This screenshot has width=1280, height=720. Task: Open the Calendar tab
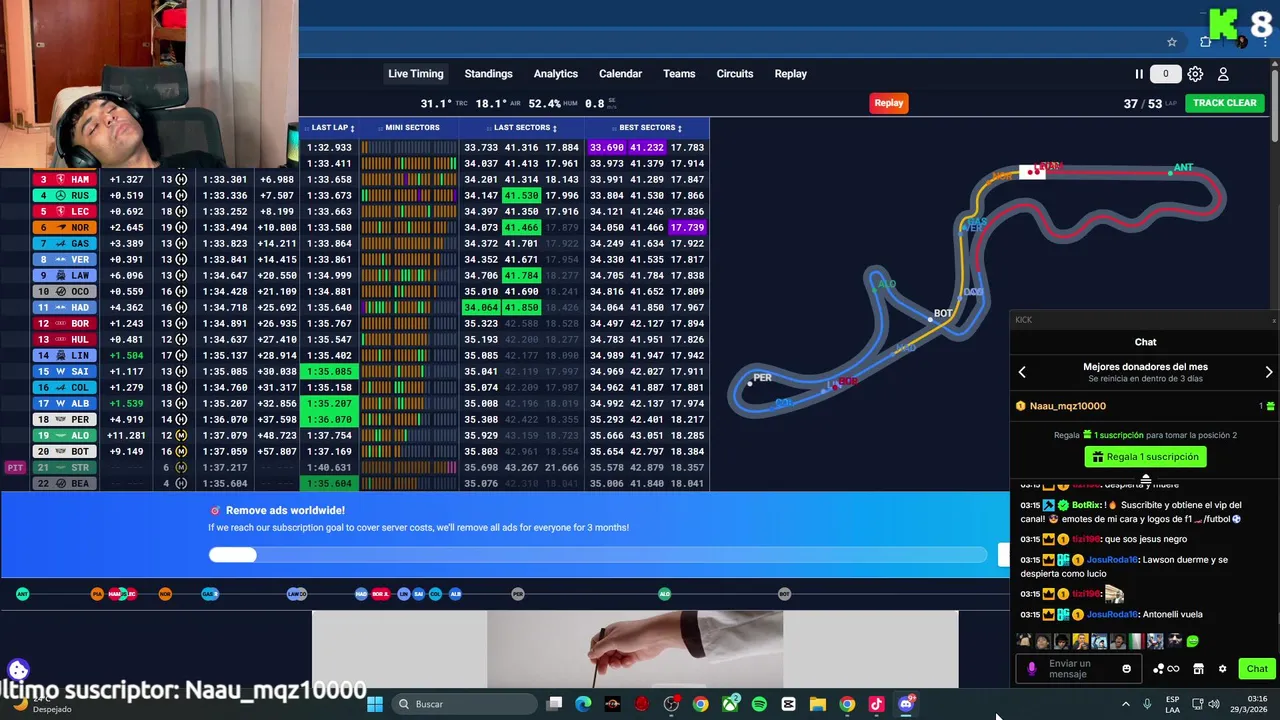coord(620,74)
